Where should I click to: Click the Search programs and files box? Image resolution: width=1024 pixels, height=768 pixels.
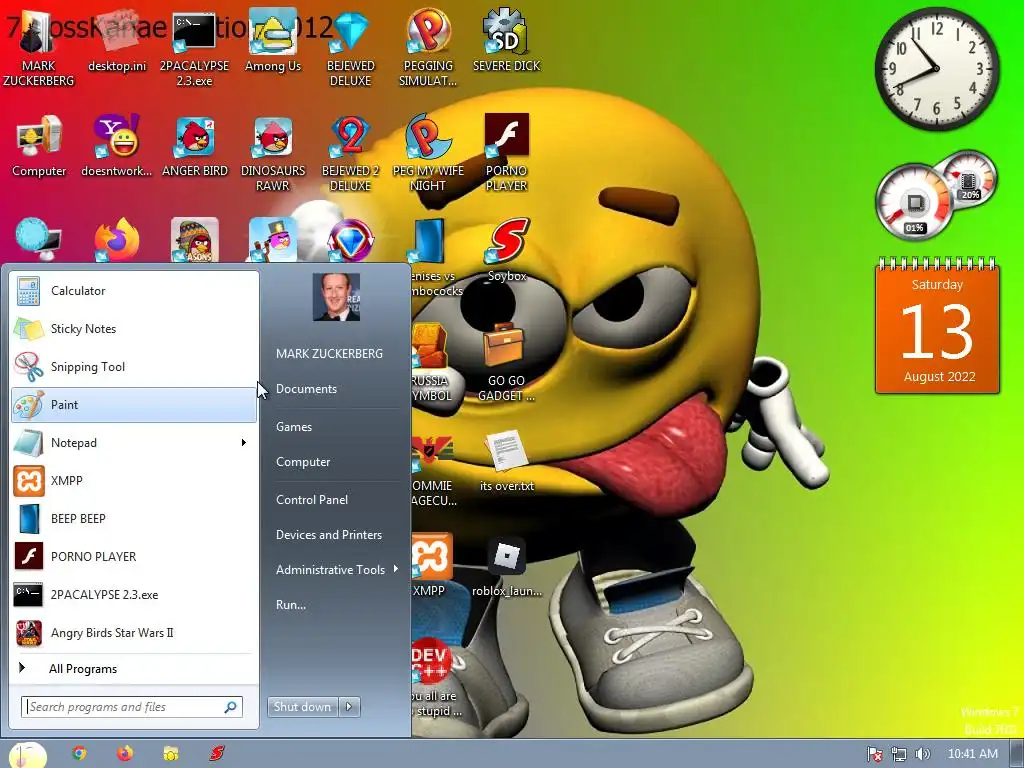[132, 707]
